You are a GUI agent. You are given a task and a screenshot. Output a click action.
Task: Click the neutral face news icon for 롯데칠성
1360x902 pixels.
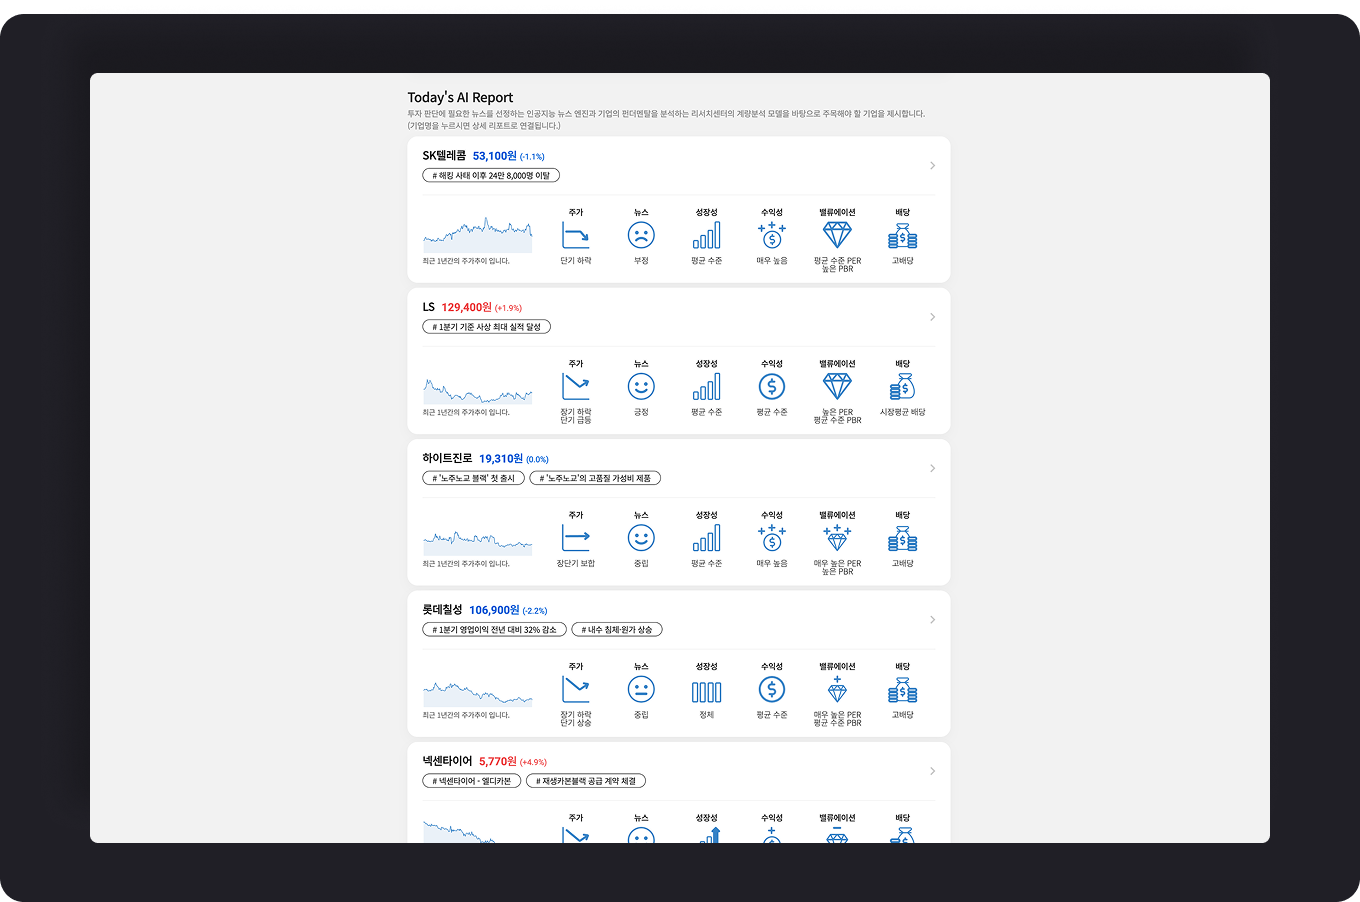click(x=641, y=690)
